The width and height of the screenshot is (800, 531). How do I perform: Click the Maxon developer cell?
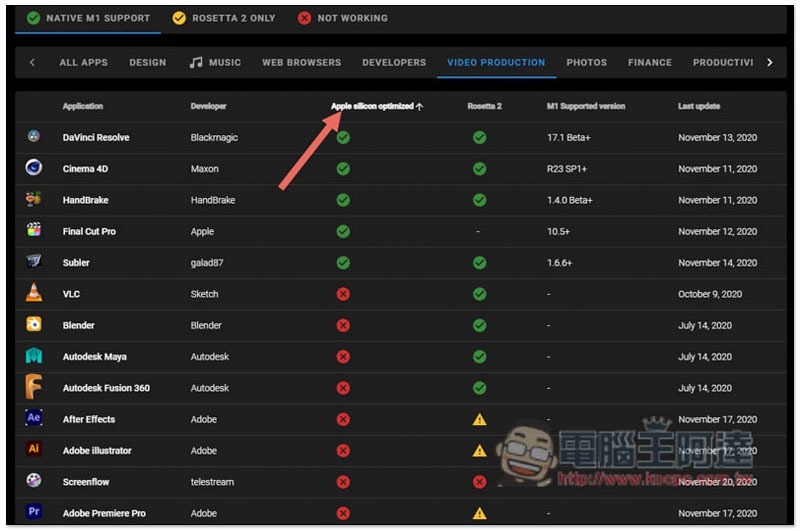(205, 169)
